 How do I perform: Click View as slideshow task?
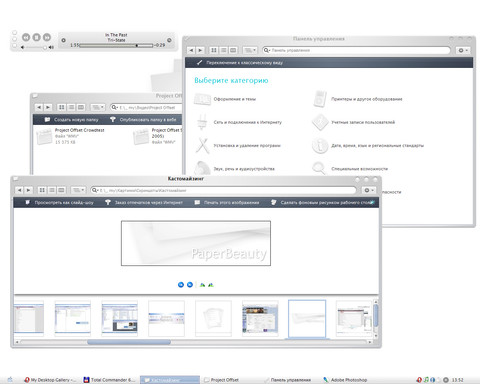pos(60,202)
